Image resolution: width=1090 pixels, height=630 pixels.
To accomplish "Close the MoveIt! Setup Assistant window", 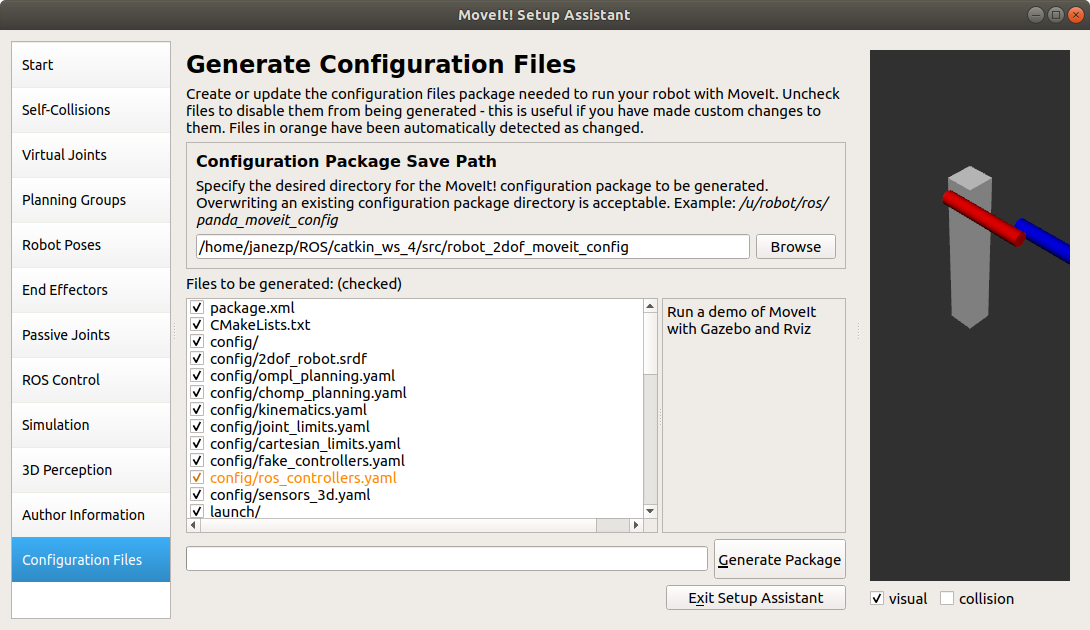I will (x=1074, y=15).
